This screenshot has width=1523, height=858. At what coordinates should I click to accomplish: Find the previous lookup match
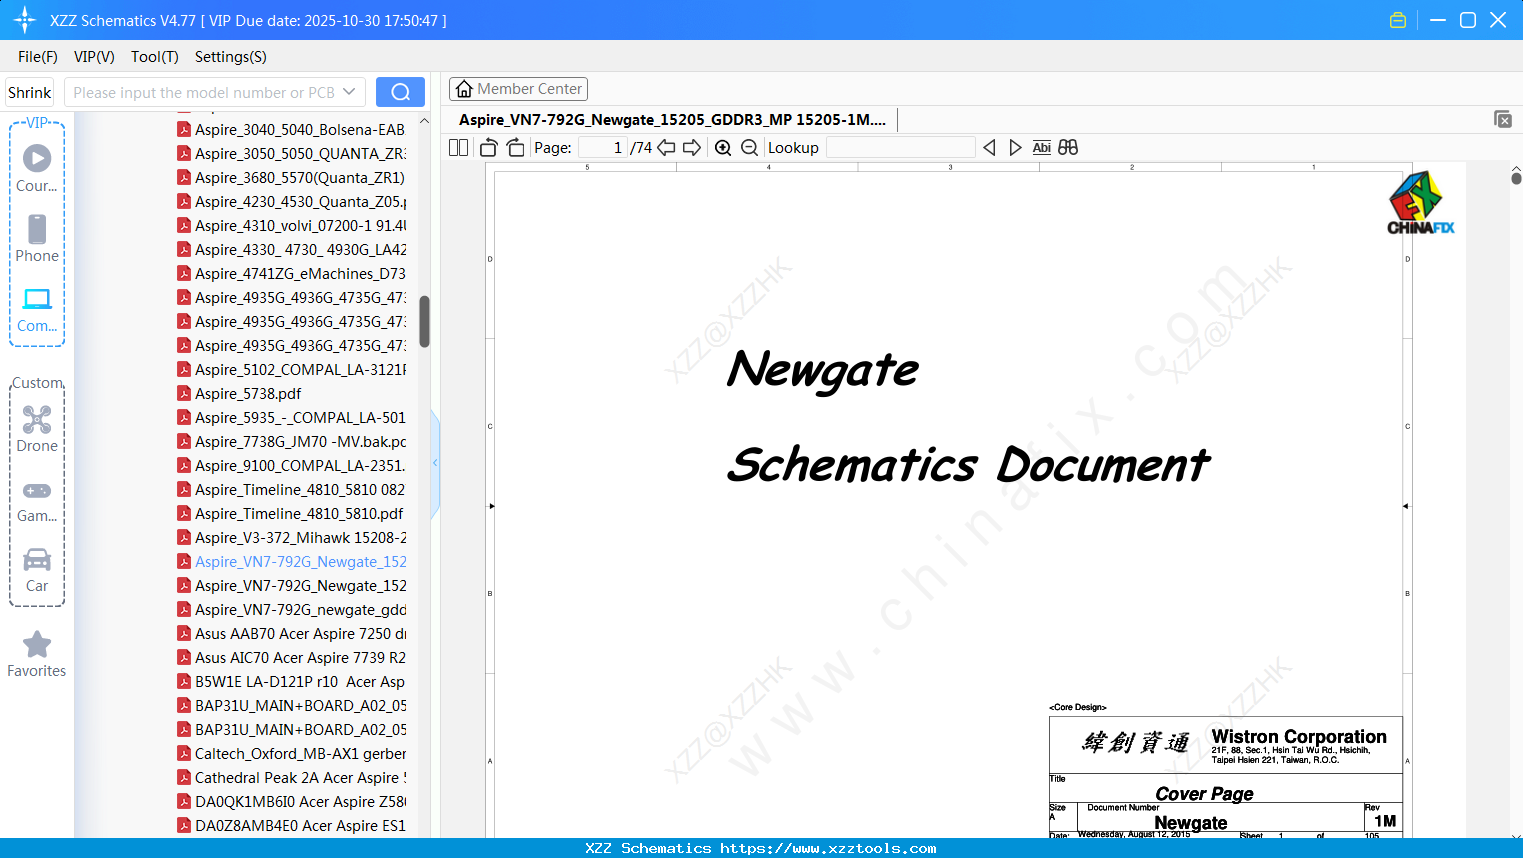989,148
